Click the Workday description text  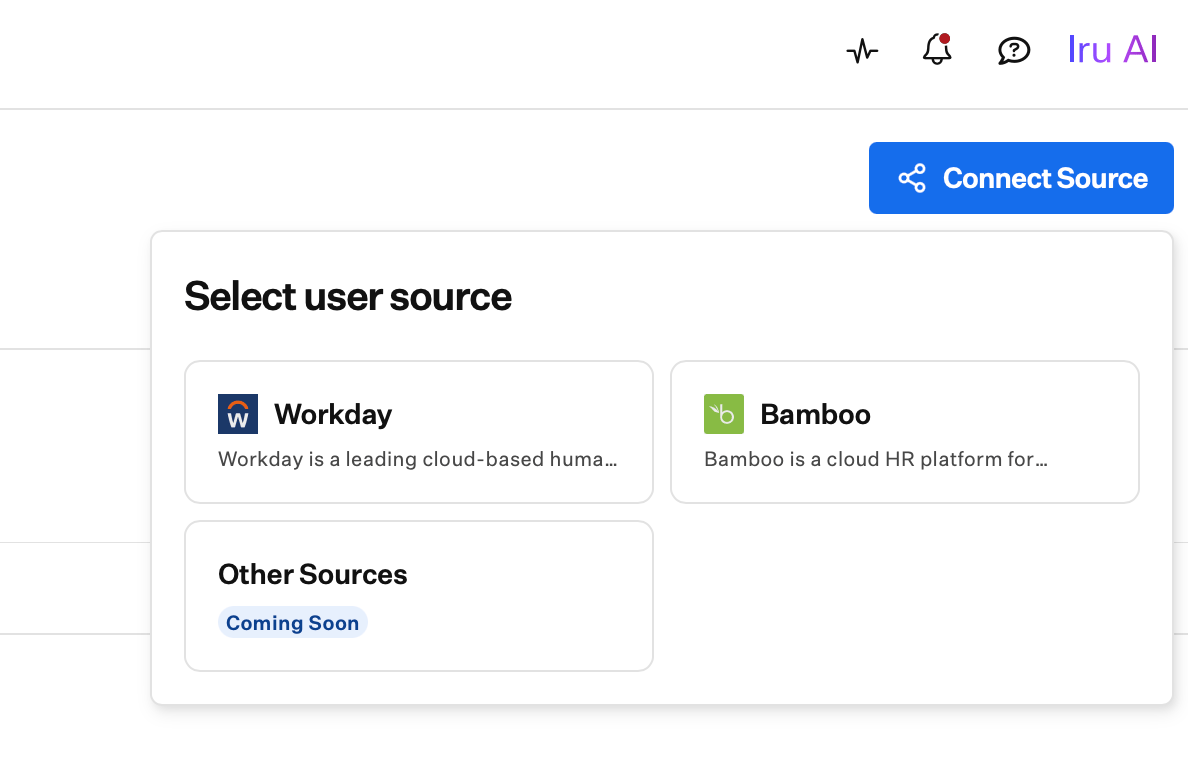(417, 459)
